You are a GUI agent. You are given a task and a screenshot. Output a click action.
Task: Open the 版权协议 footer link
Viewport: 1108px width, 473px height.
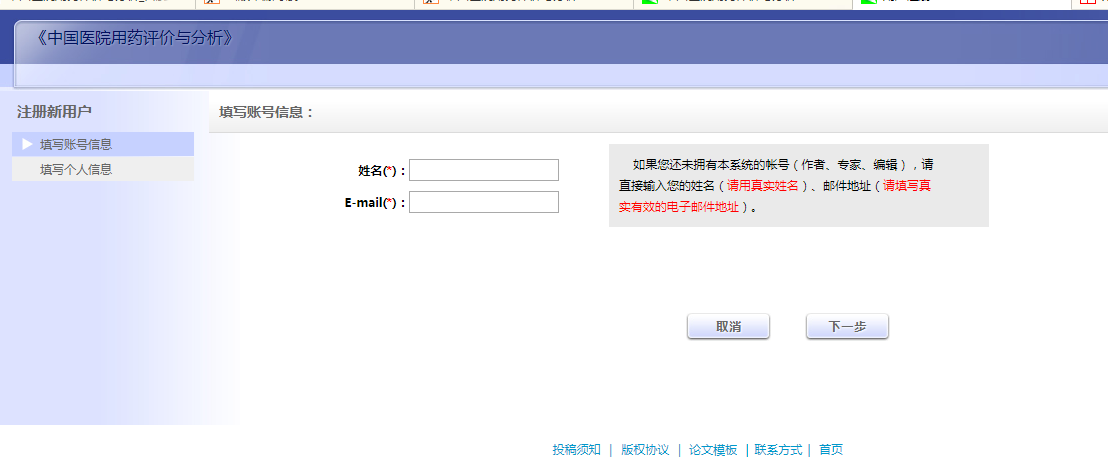[645, 450]
